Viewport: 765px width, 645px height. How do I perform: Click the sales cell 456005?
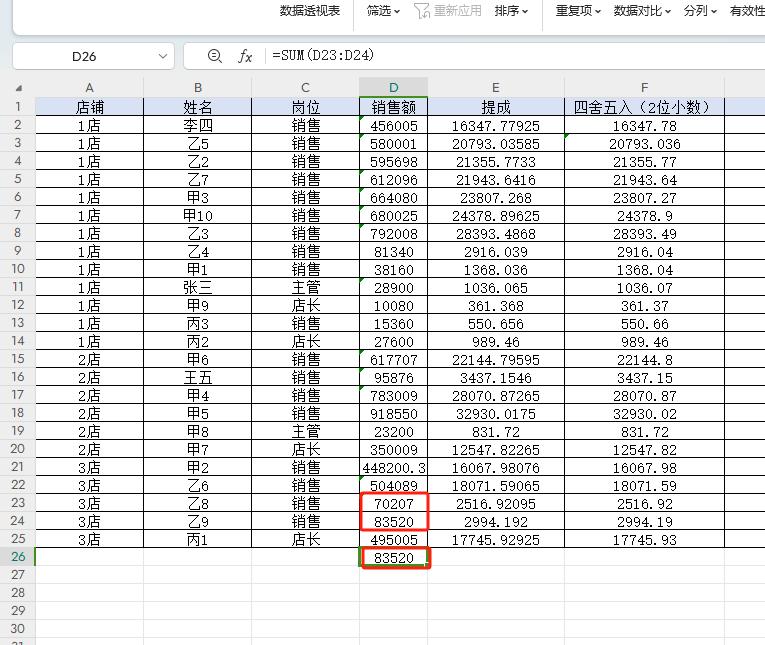pyautogui.click(x=394, y=126)
